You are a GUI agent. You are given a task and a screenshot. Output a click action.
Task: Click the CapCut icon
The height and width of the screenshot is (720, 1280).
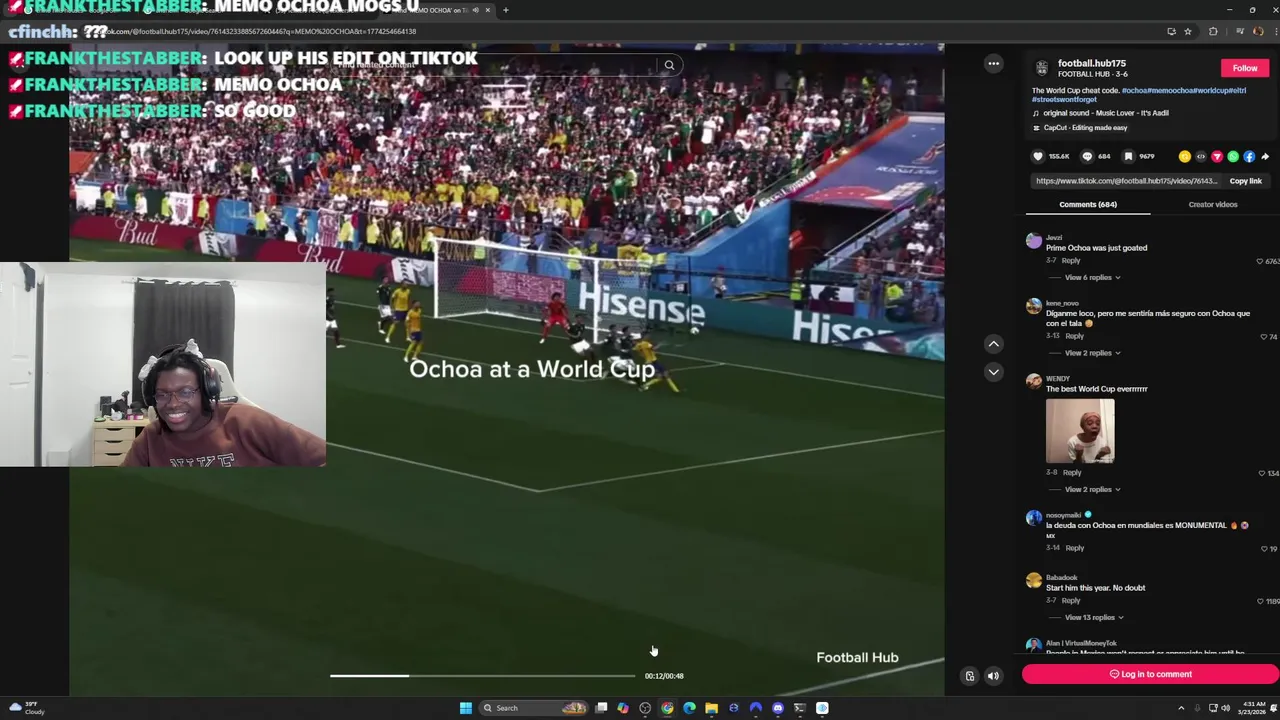(x=1036, y=128)
